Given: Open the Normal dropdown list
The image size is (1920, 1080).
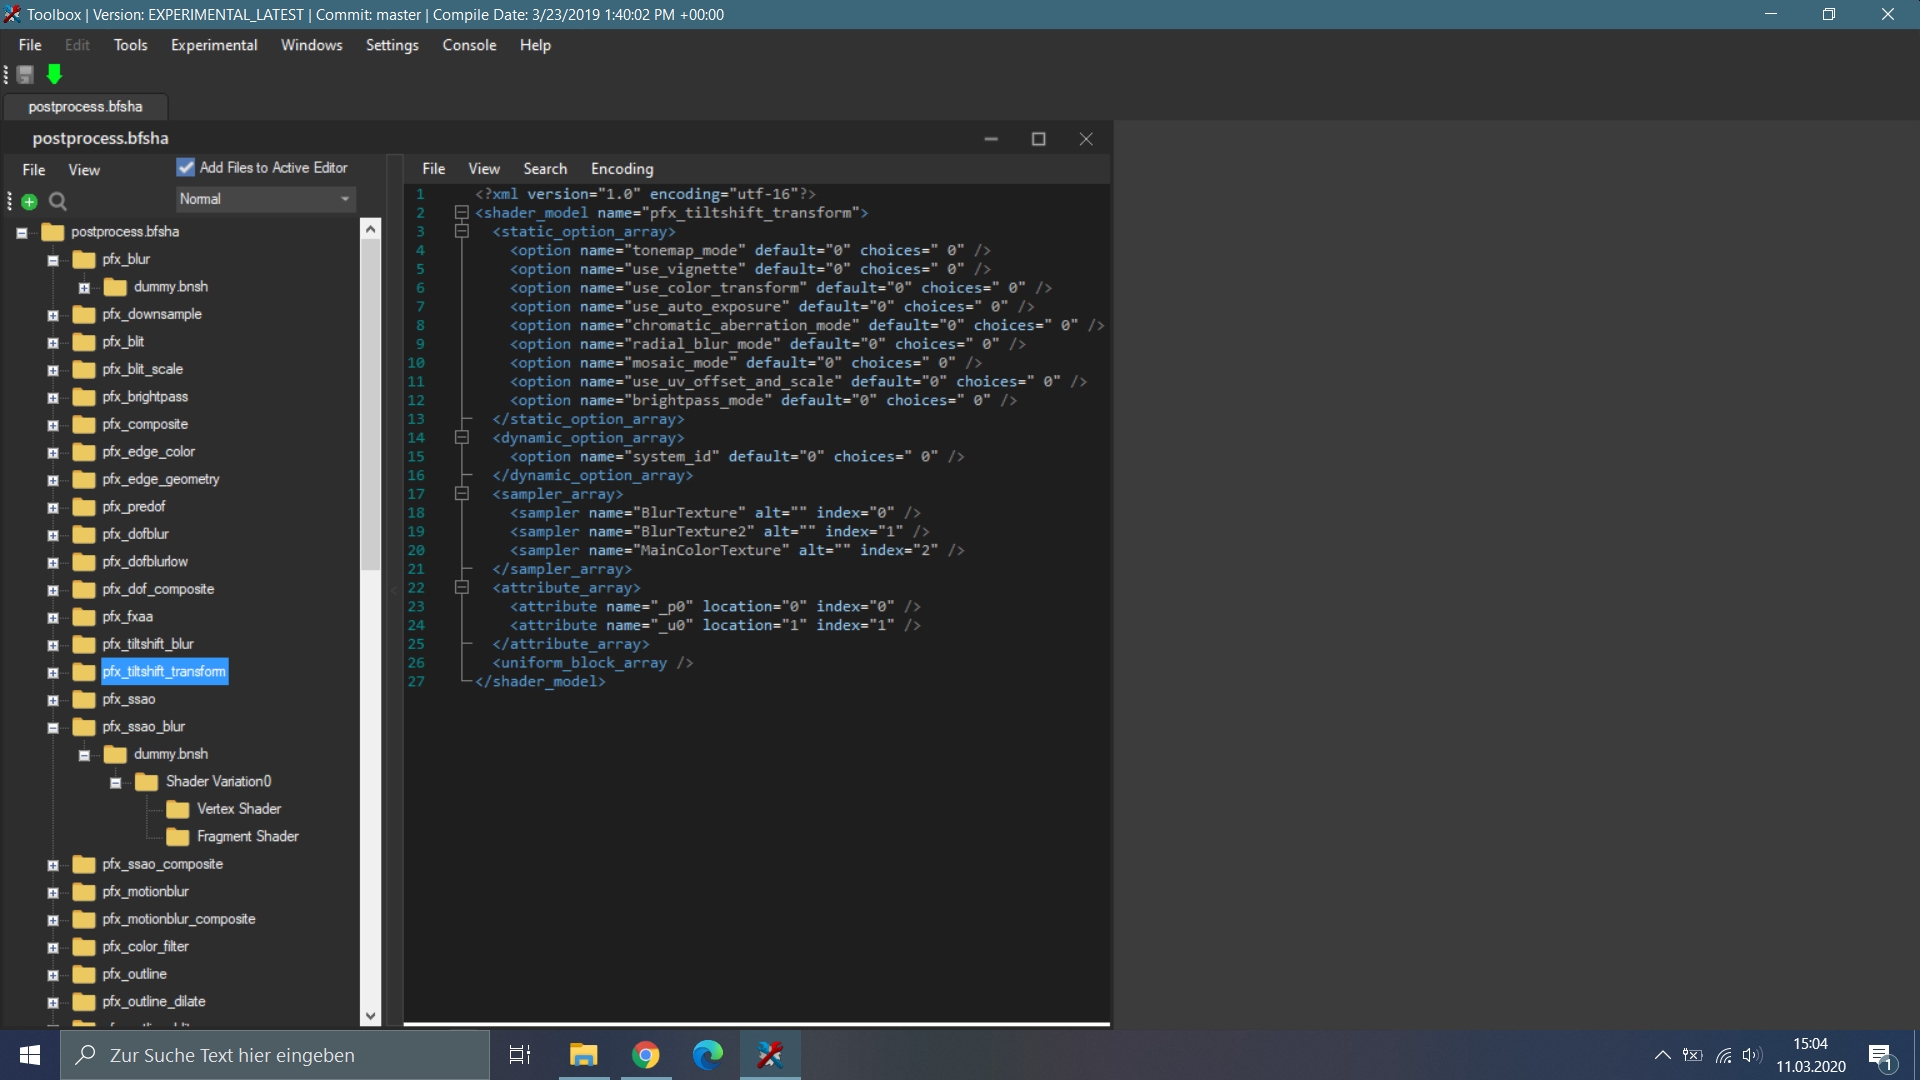Looking at the screenshot, I should [266, 199].
